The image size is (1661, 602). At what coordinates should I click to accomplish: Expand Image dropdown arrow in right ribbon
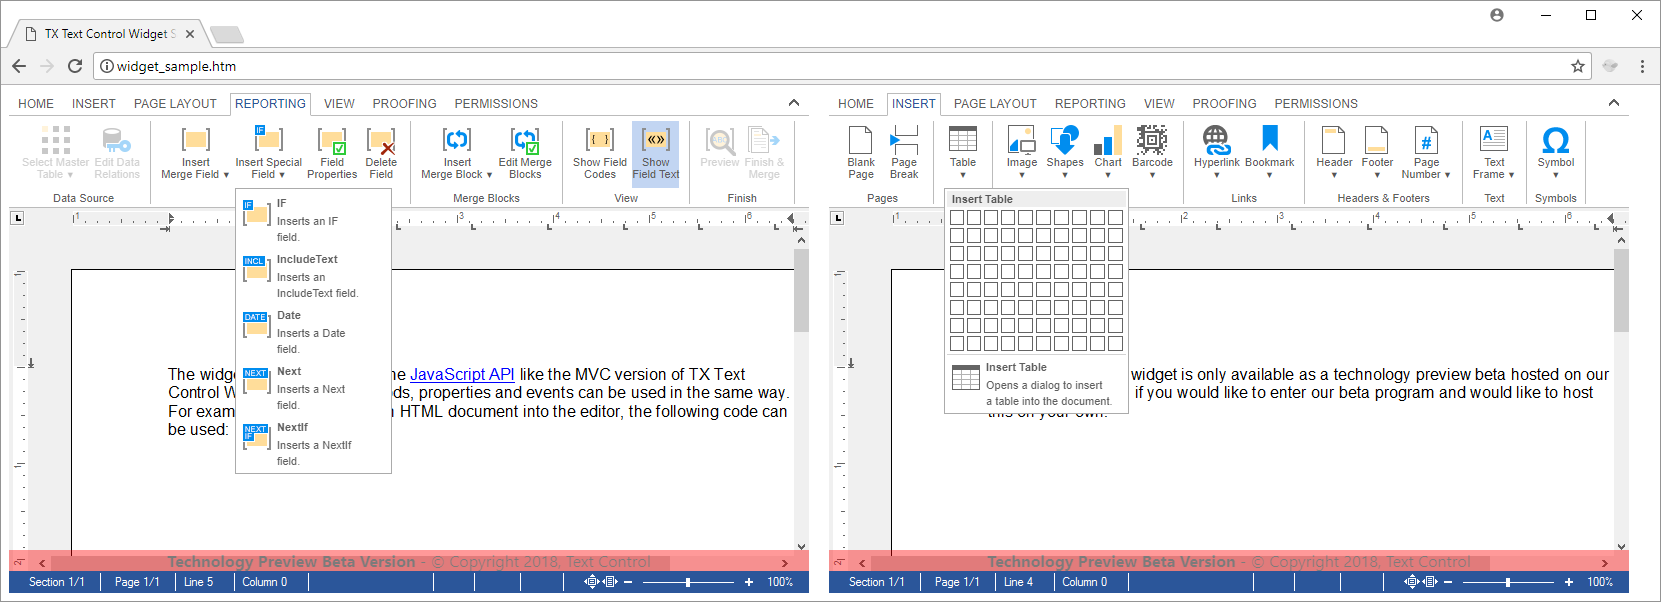(1022, 175)
